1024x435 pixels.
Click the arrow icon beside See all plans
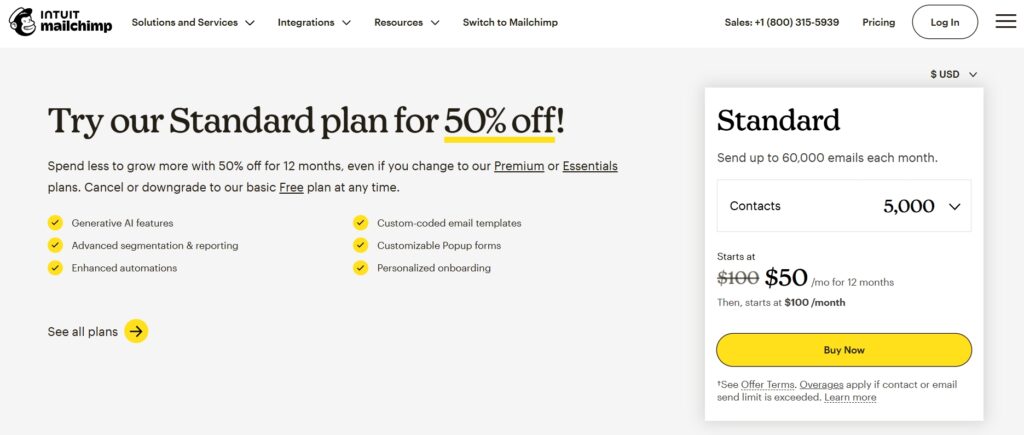coord(136,331)
